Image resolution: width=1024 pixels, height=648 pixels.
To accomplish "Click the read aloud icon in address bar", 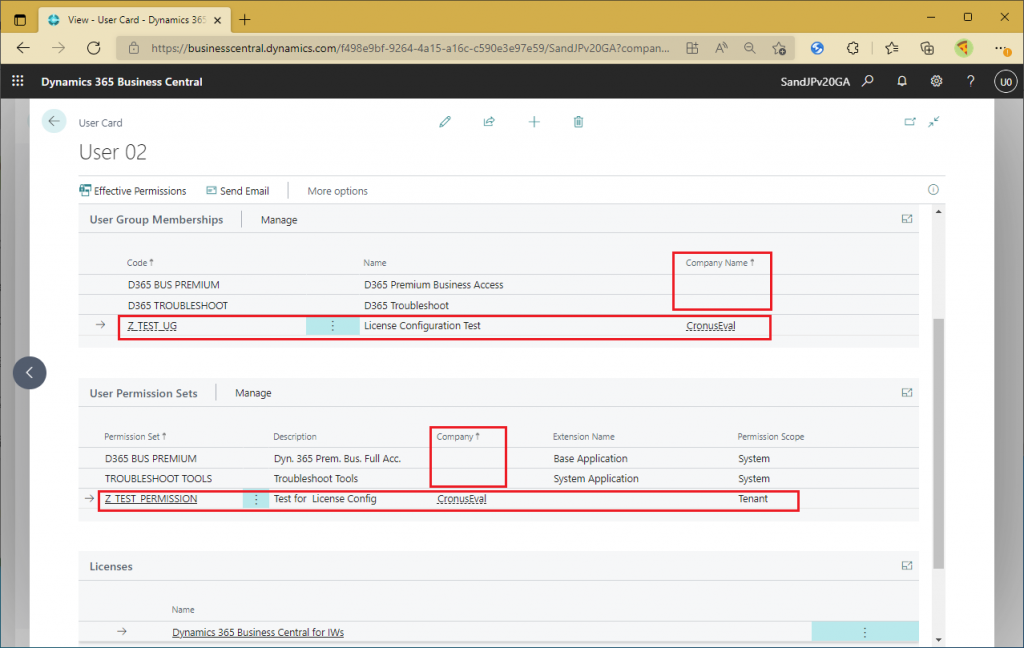I will point(721,48).
